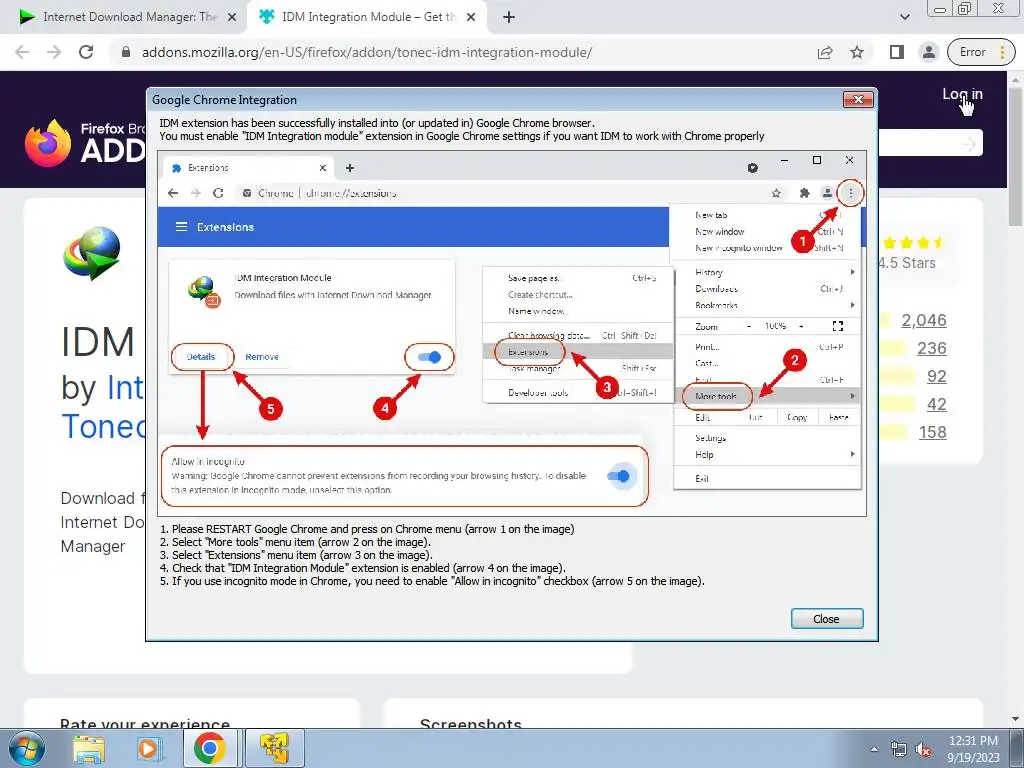1024x768 pixels.
Task: Open a new browser tab
Action: point(509,18)
